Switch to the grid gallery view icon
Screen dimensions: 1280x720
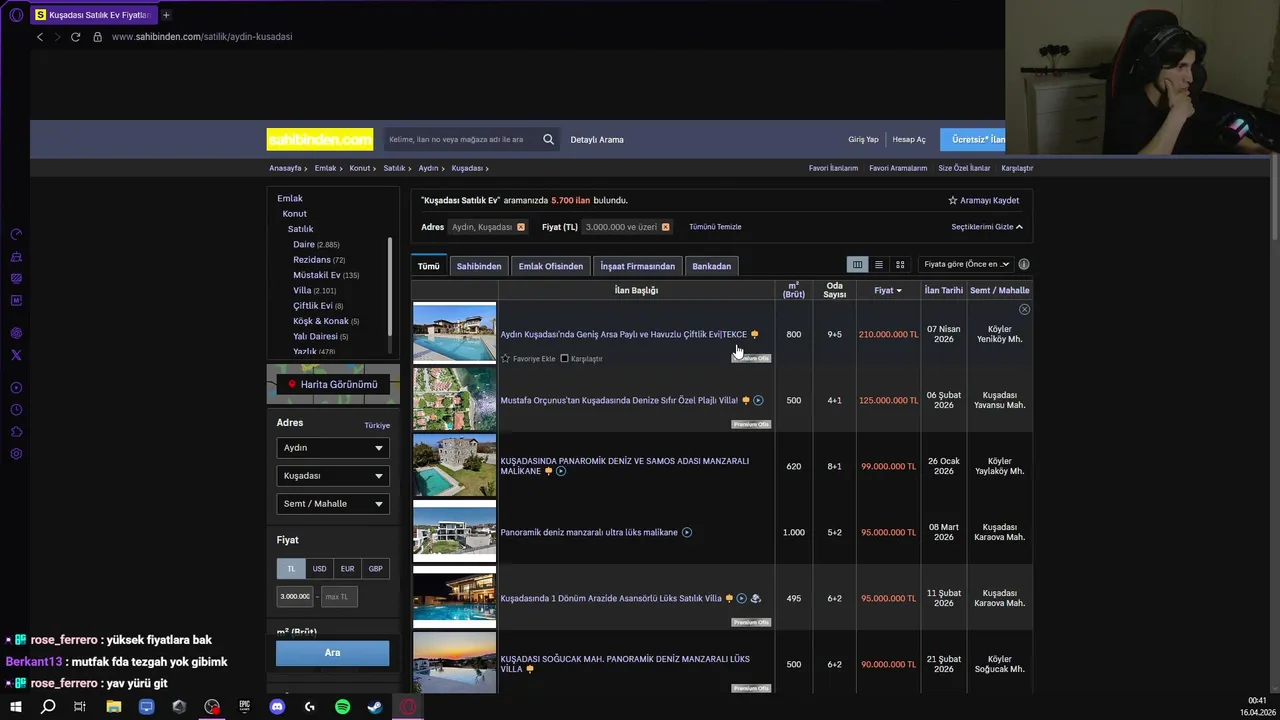tap(900, 264)
